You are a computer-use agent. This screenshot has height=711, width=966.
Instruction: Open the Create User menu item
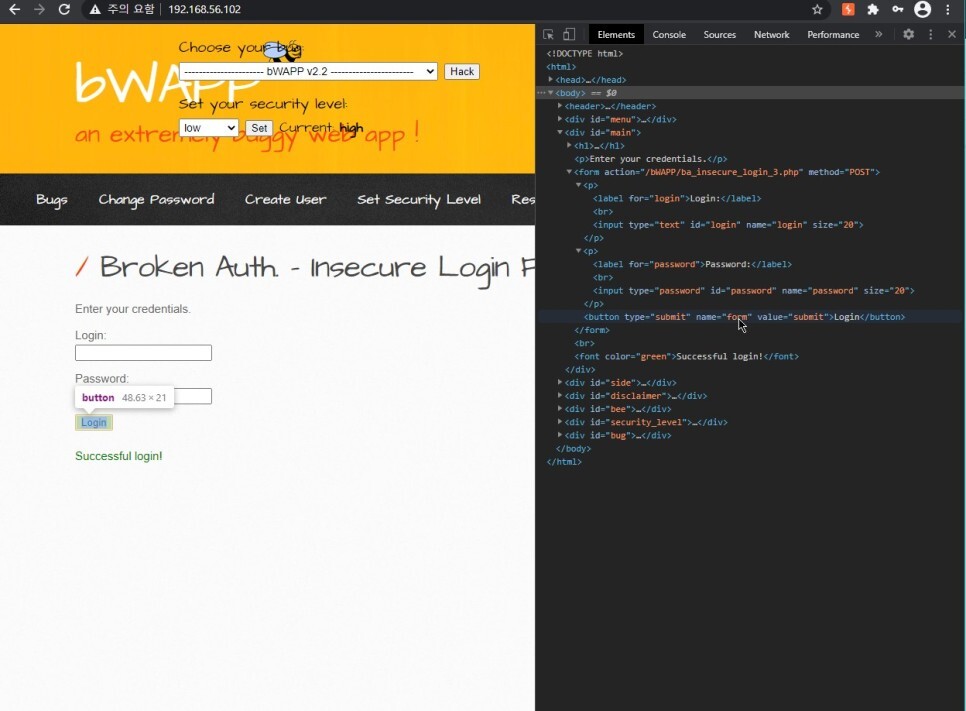click(285, 200)
